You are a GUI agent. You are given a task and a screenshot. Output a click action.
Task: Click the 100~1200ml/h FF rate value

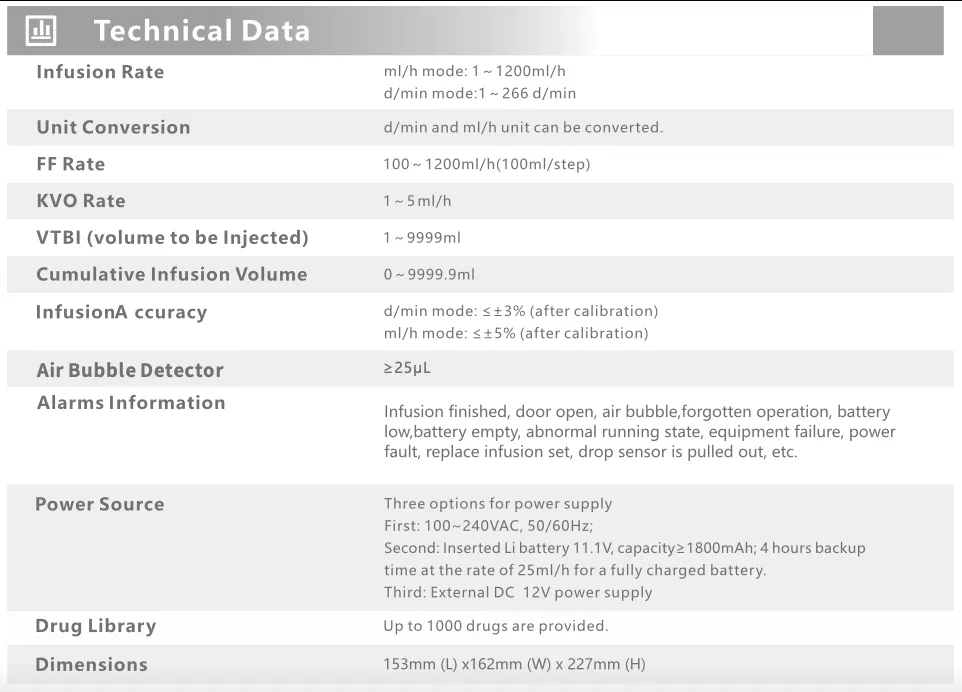click(x=487, y=164)
